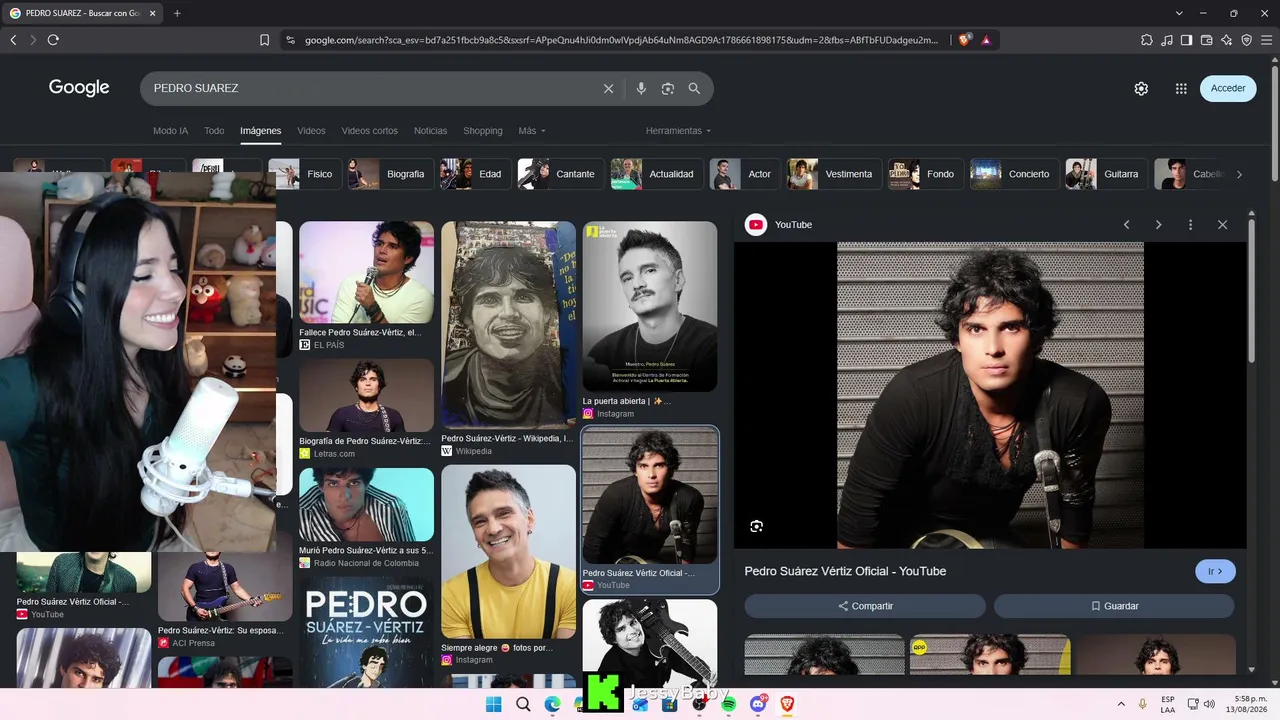Open the Videos cortos tab
1280x720 pixels.
[x=369, y=131]
